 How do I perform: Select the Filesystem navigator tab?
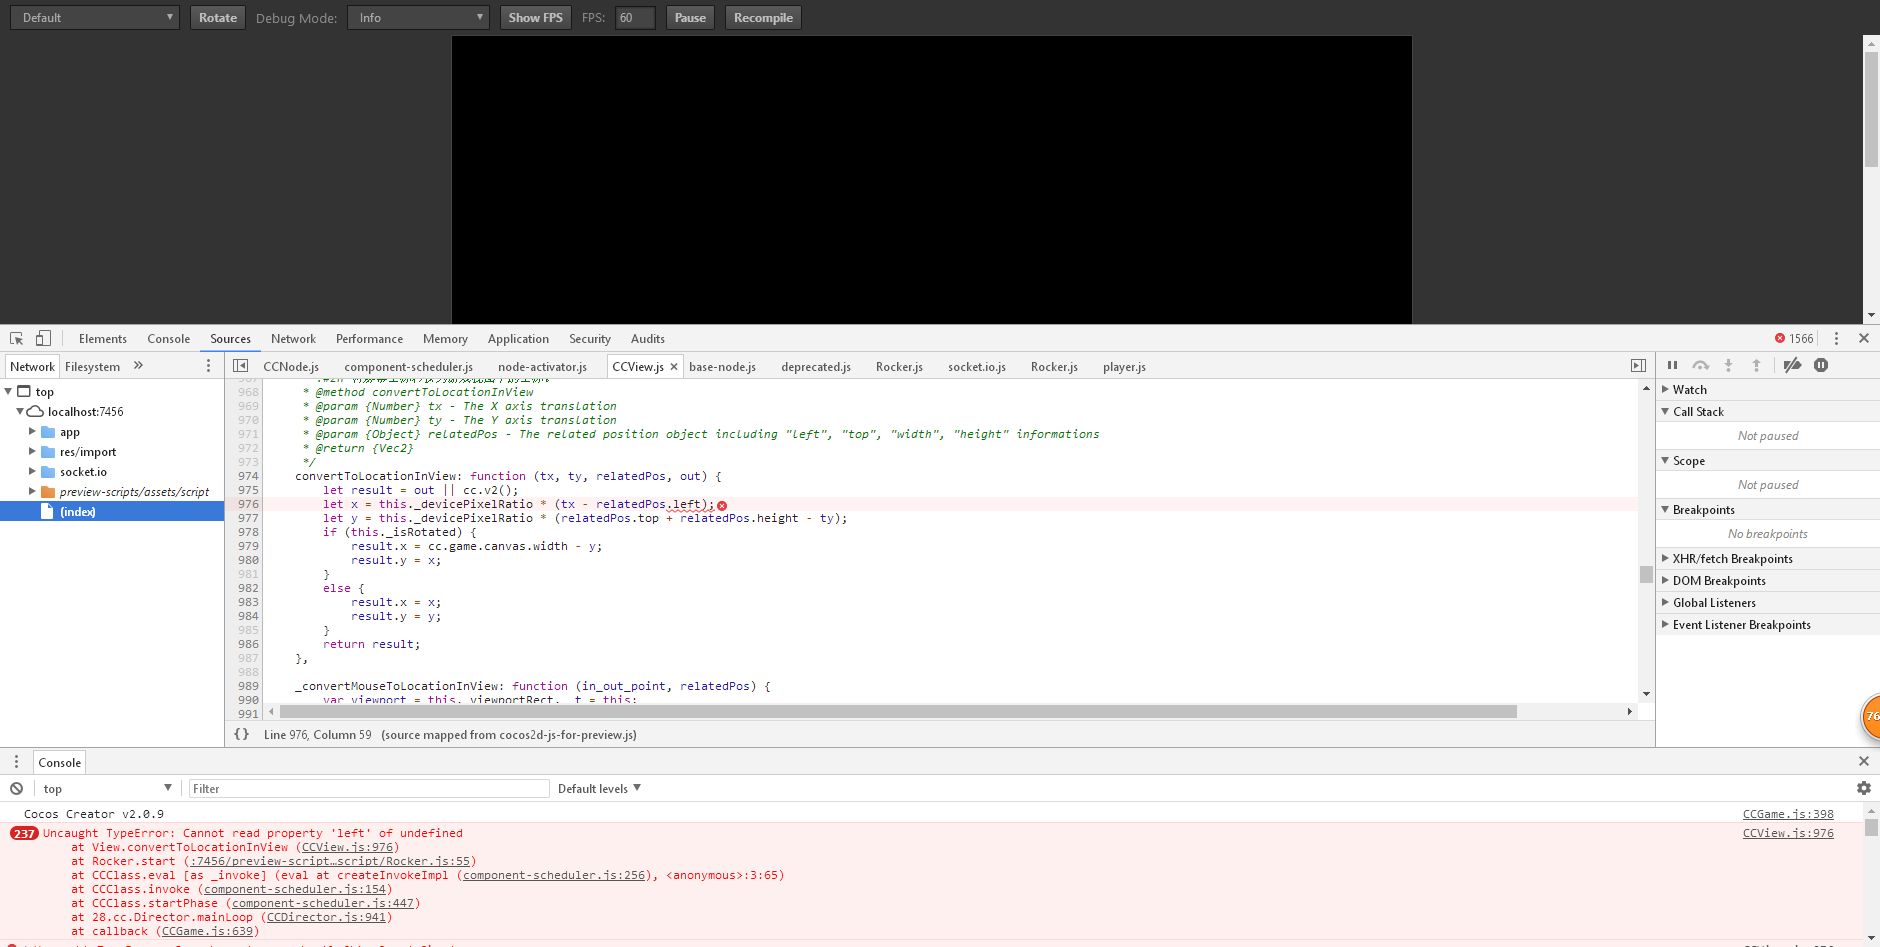coord(92,367)
